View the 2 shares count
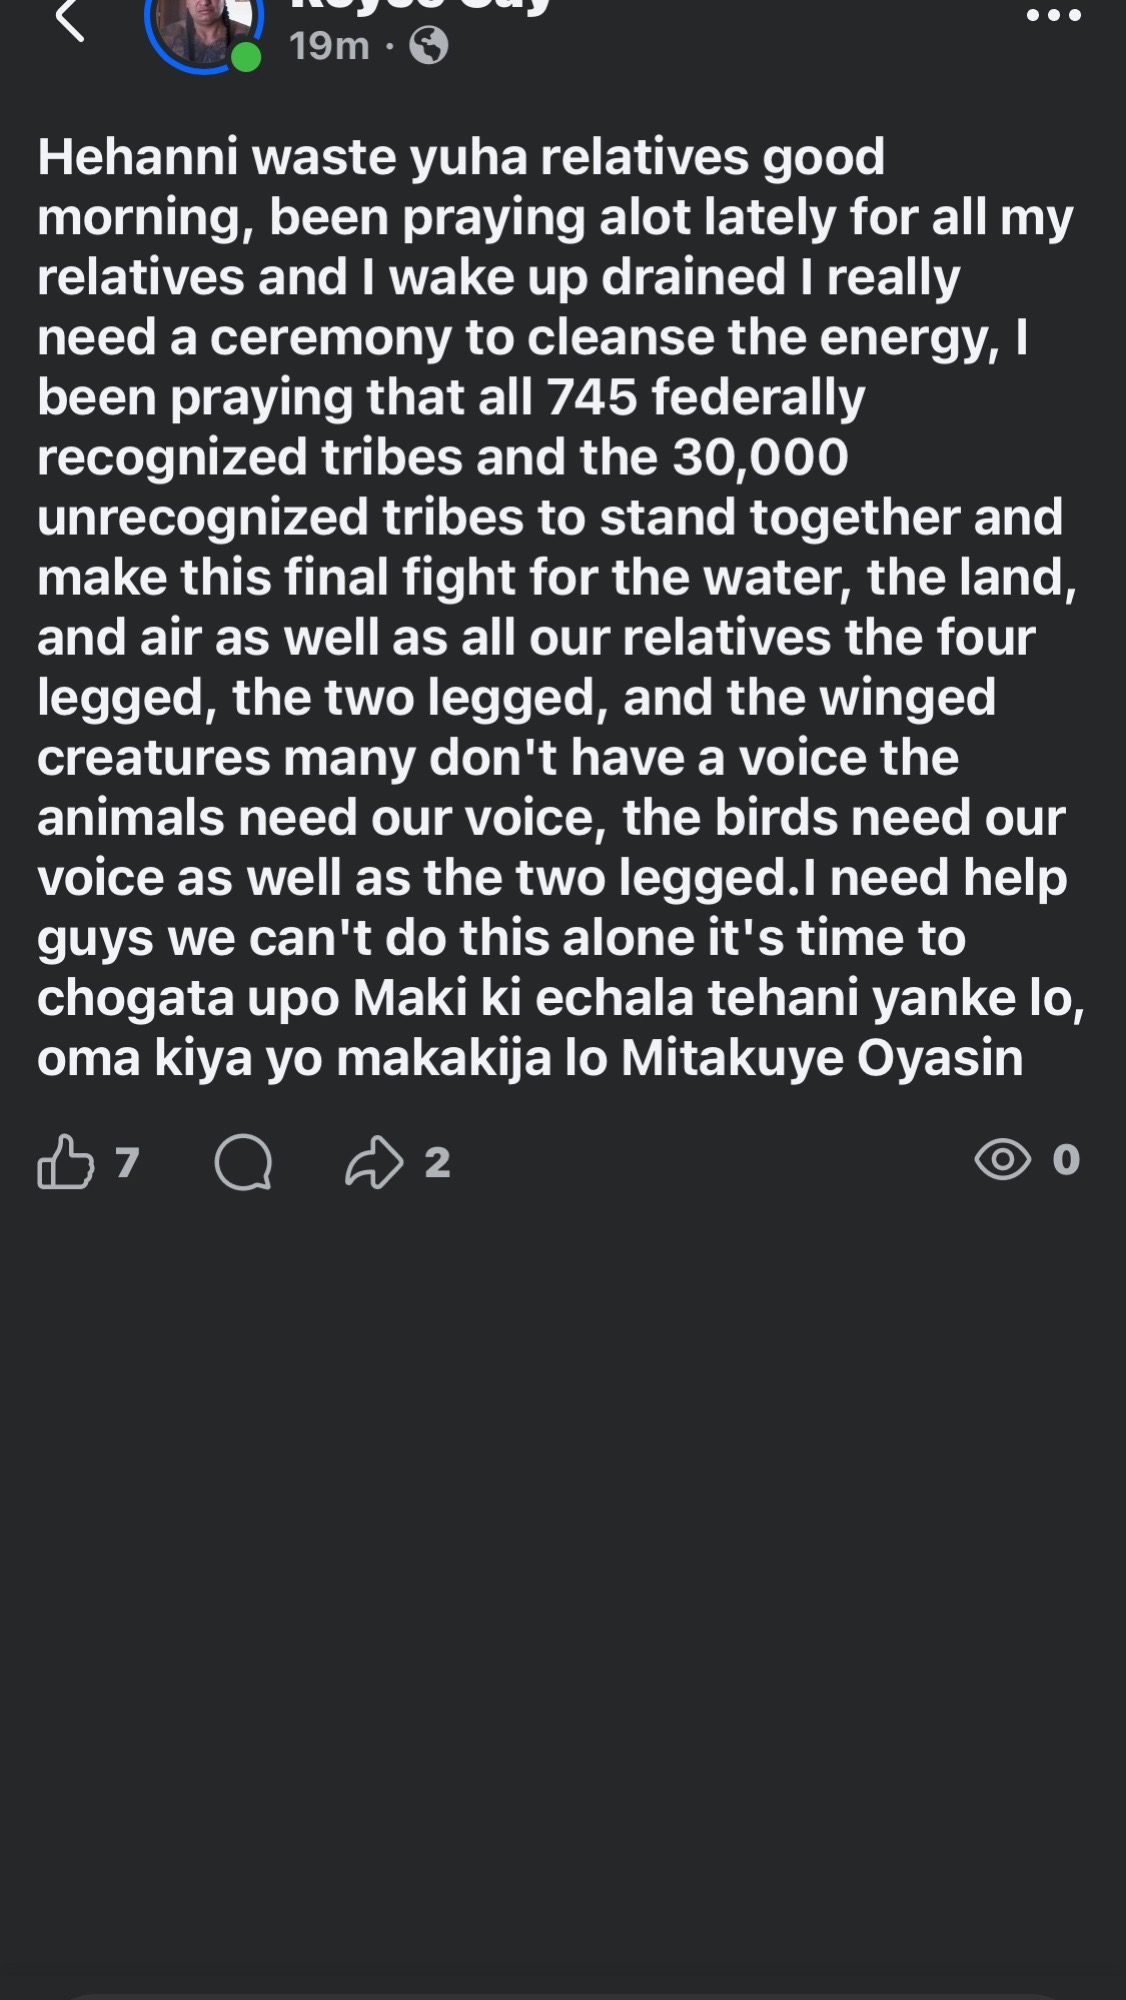 click(437, 1162)
